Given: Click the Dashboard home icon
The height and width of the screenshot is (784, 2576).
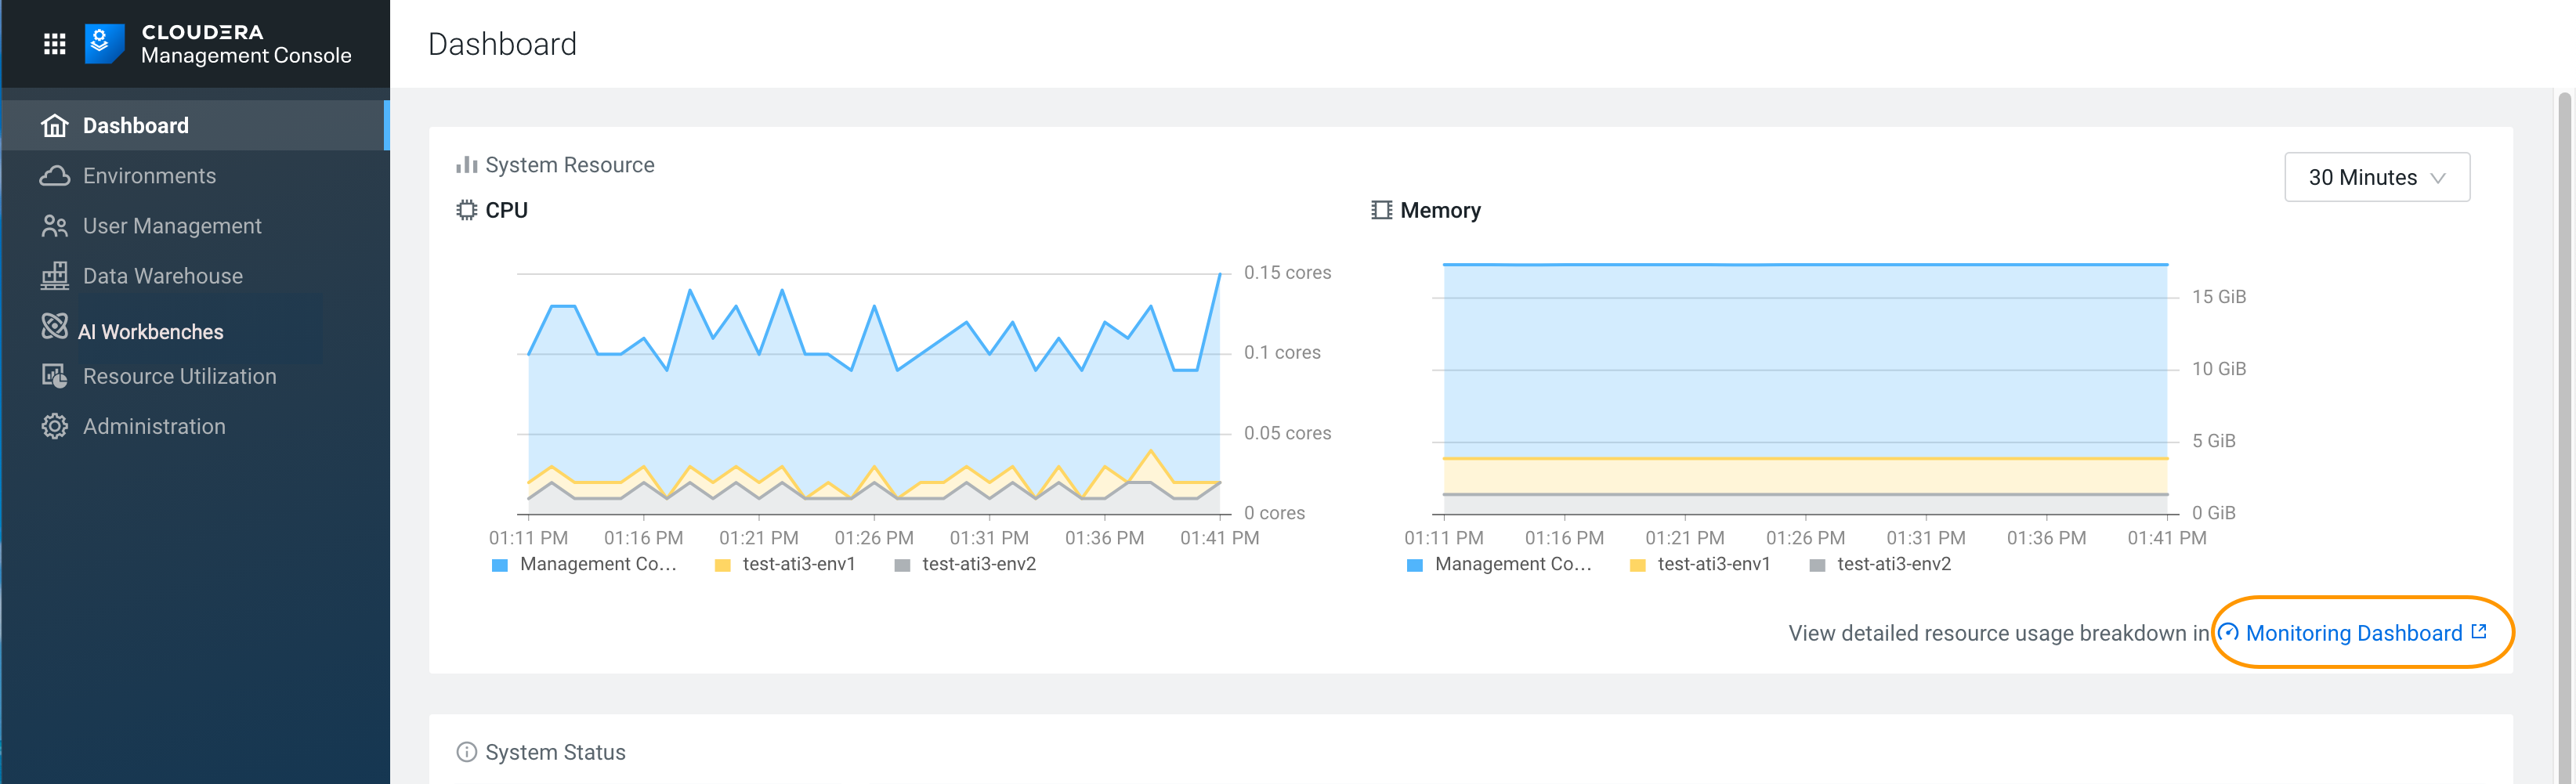Looking at the screenshot, I should (x=55, y=126).
